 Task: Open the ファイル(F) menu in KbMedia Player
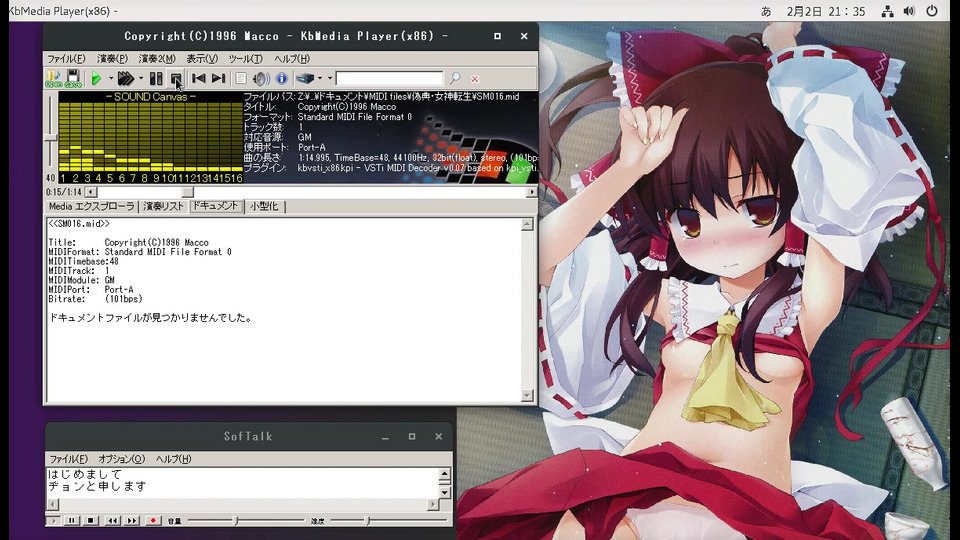(x=66, y=59)
